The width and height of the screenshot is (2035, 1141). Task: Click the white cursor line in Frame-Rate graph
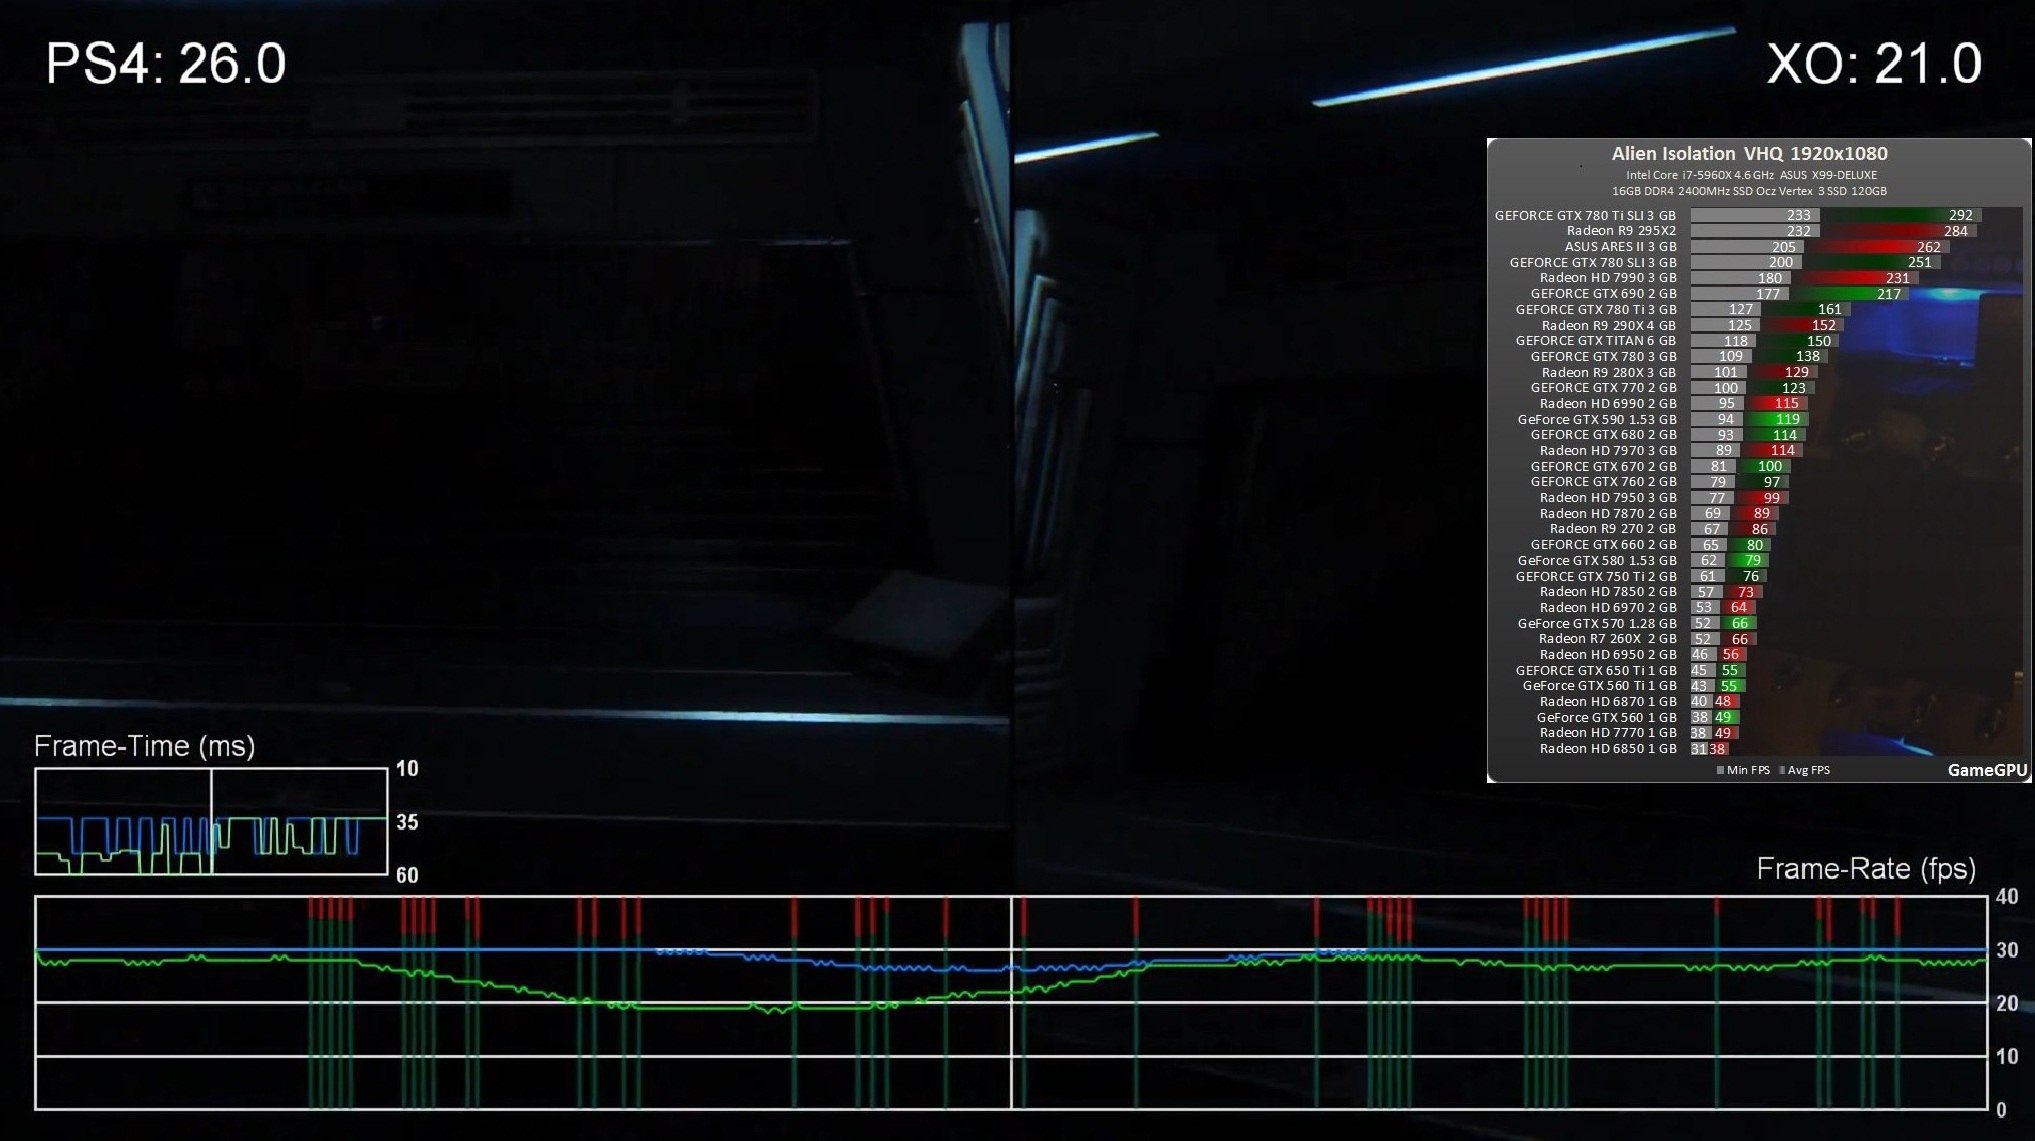pos(1011,1003)
